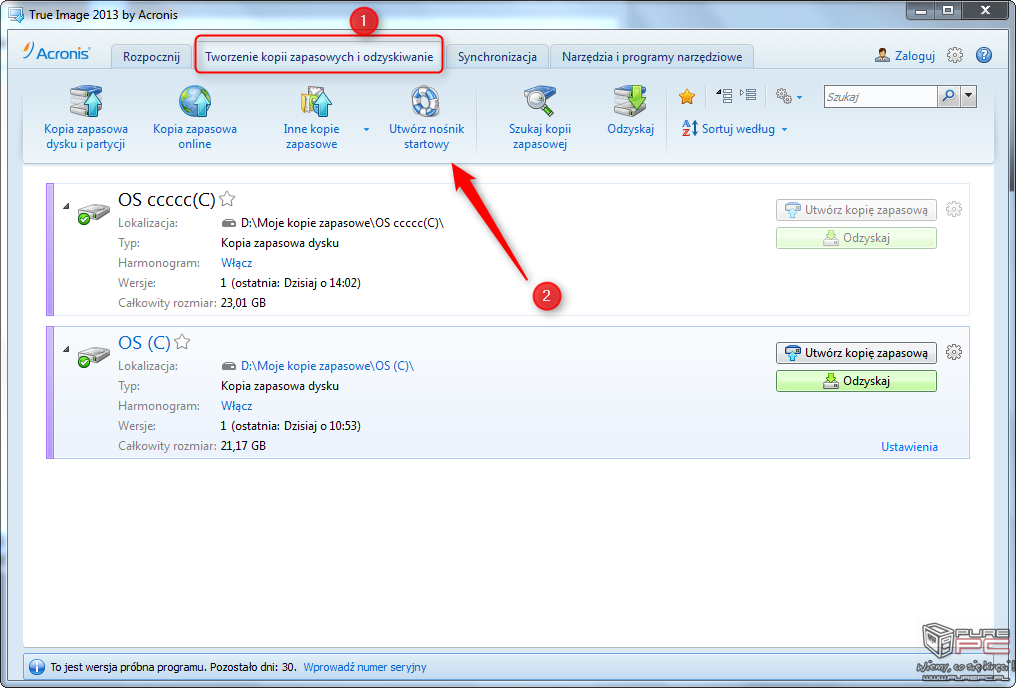This screenshot has height=688, width=1016.
Task: Click Utwórz kopię zapasową for OS (C)
Action: (x=856, y=353)
